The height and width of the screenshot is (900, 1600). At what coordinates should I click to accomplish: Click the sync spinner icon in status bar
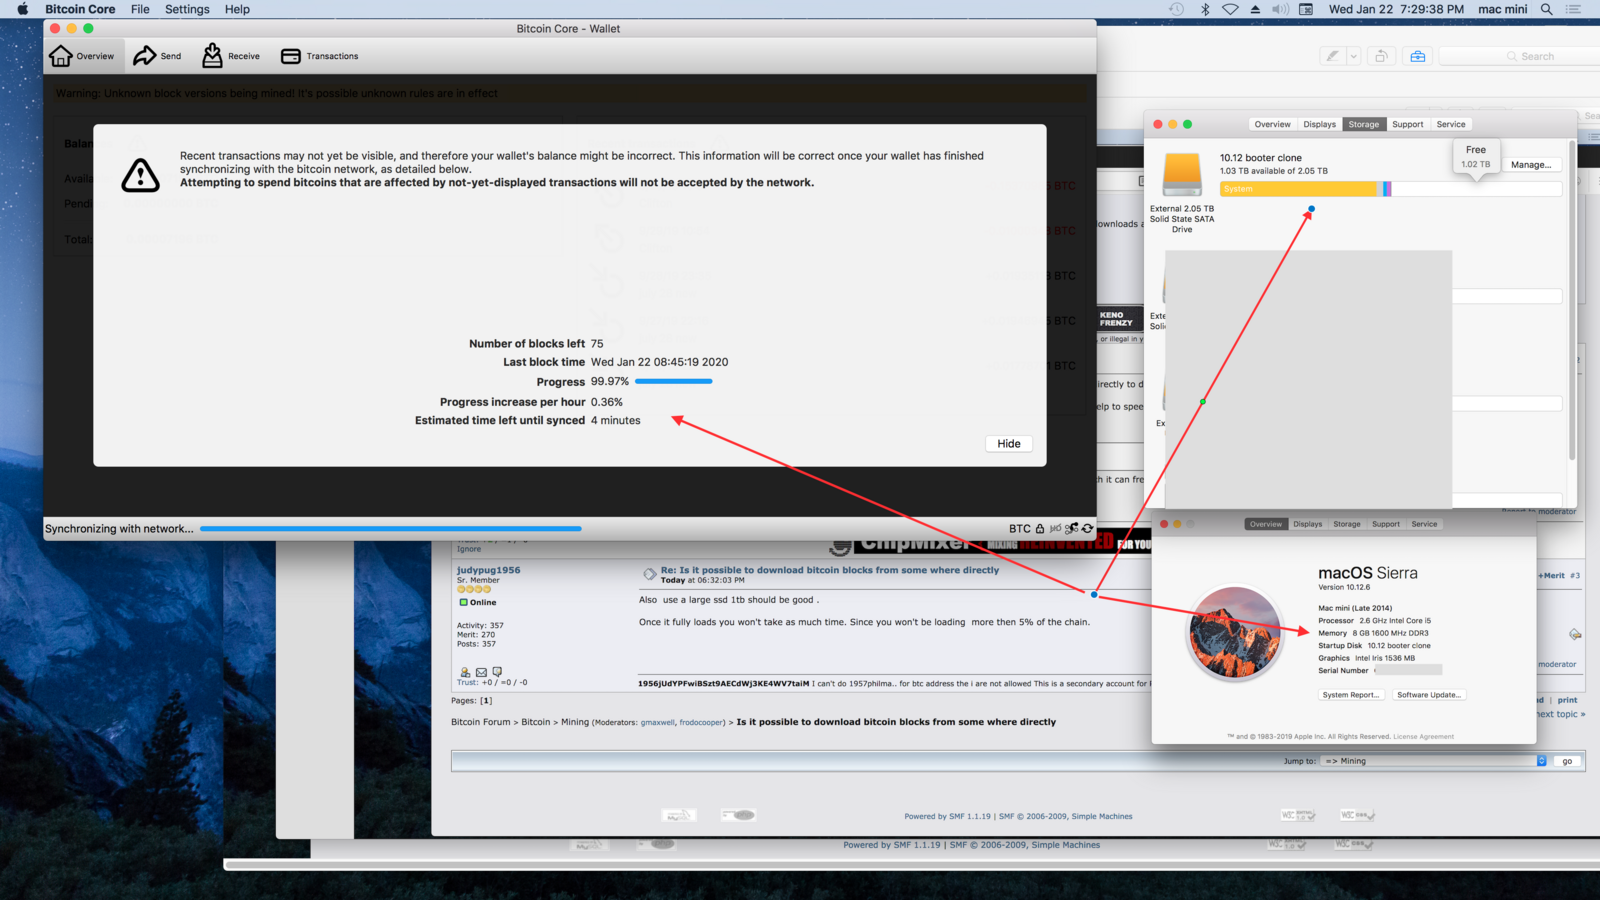(1087, 528)
